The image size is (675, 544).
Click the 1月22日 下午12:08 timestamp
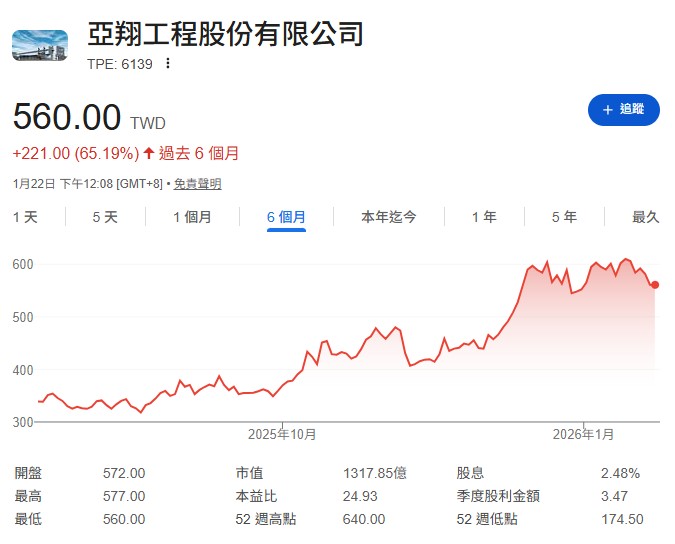tap(63, 184)
